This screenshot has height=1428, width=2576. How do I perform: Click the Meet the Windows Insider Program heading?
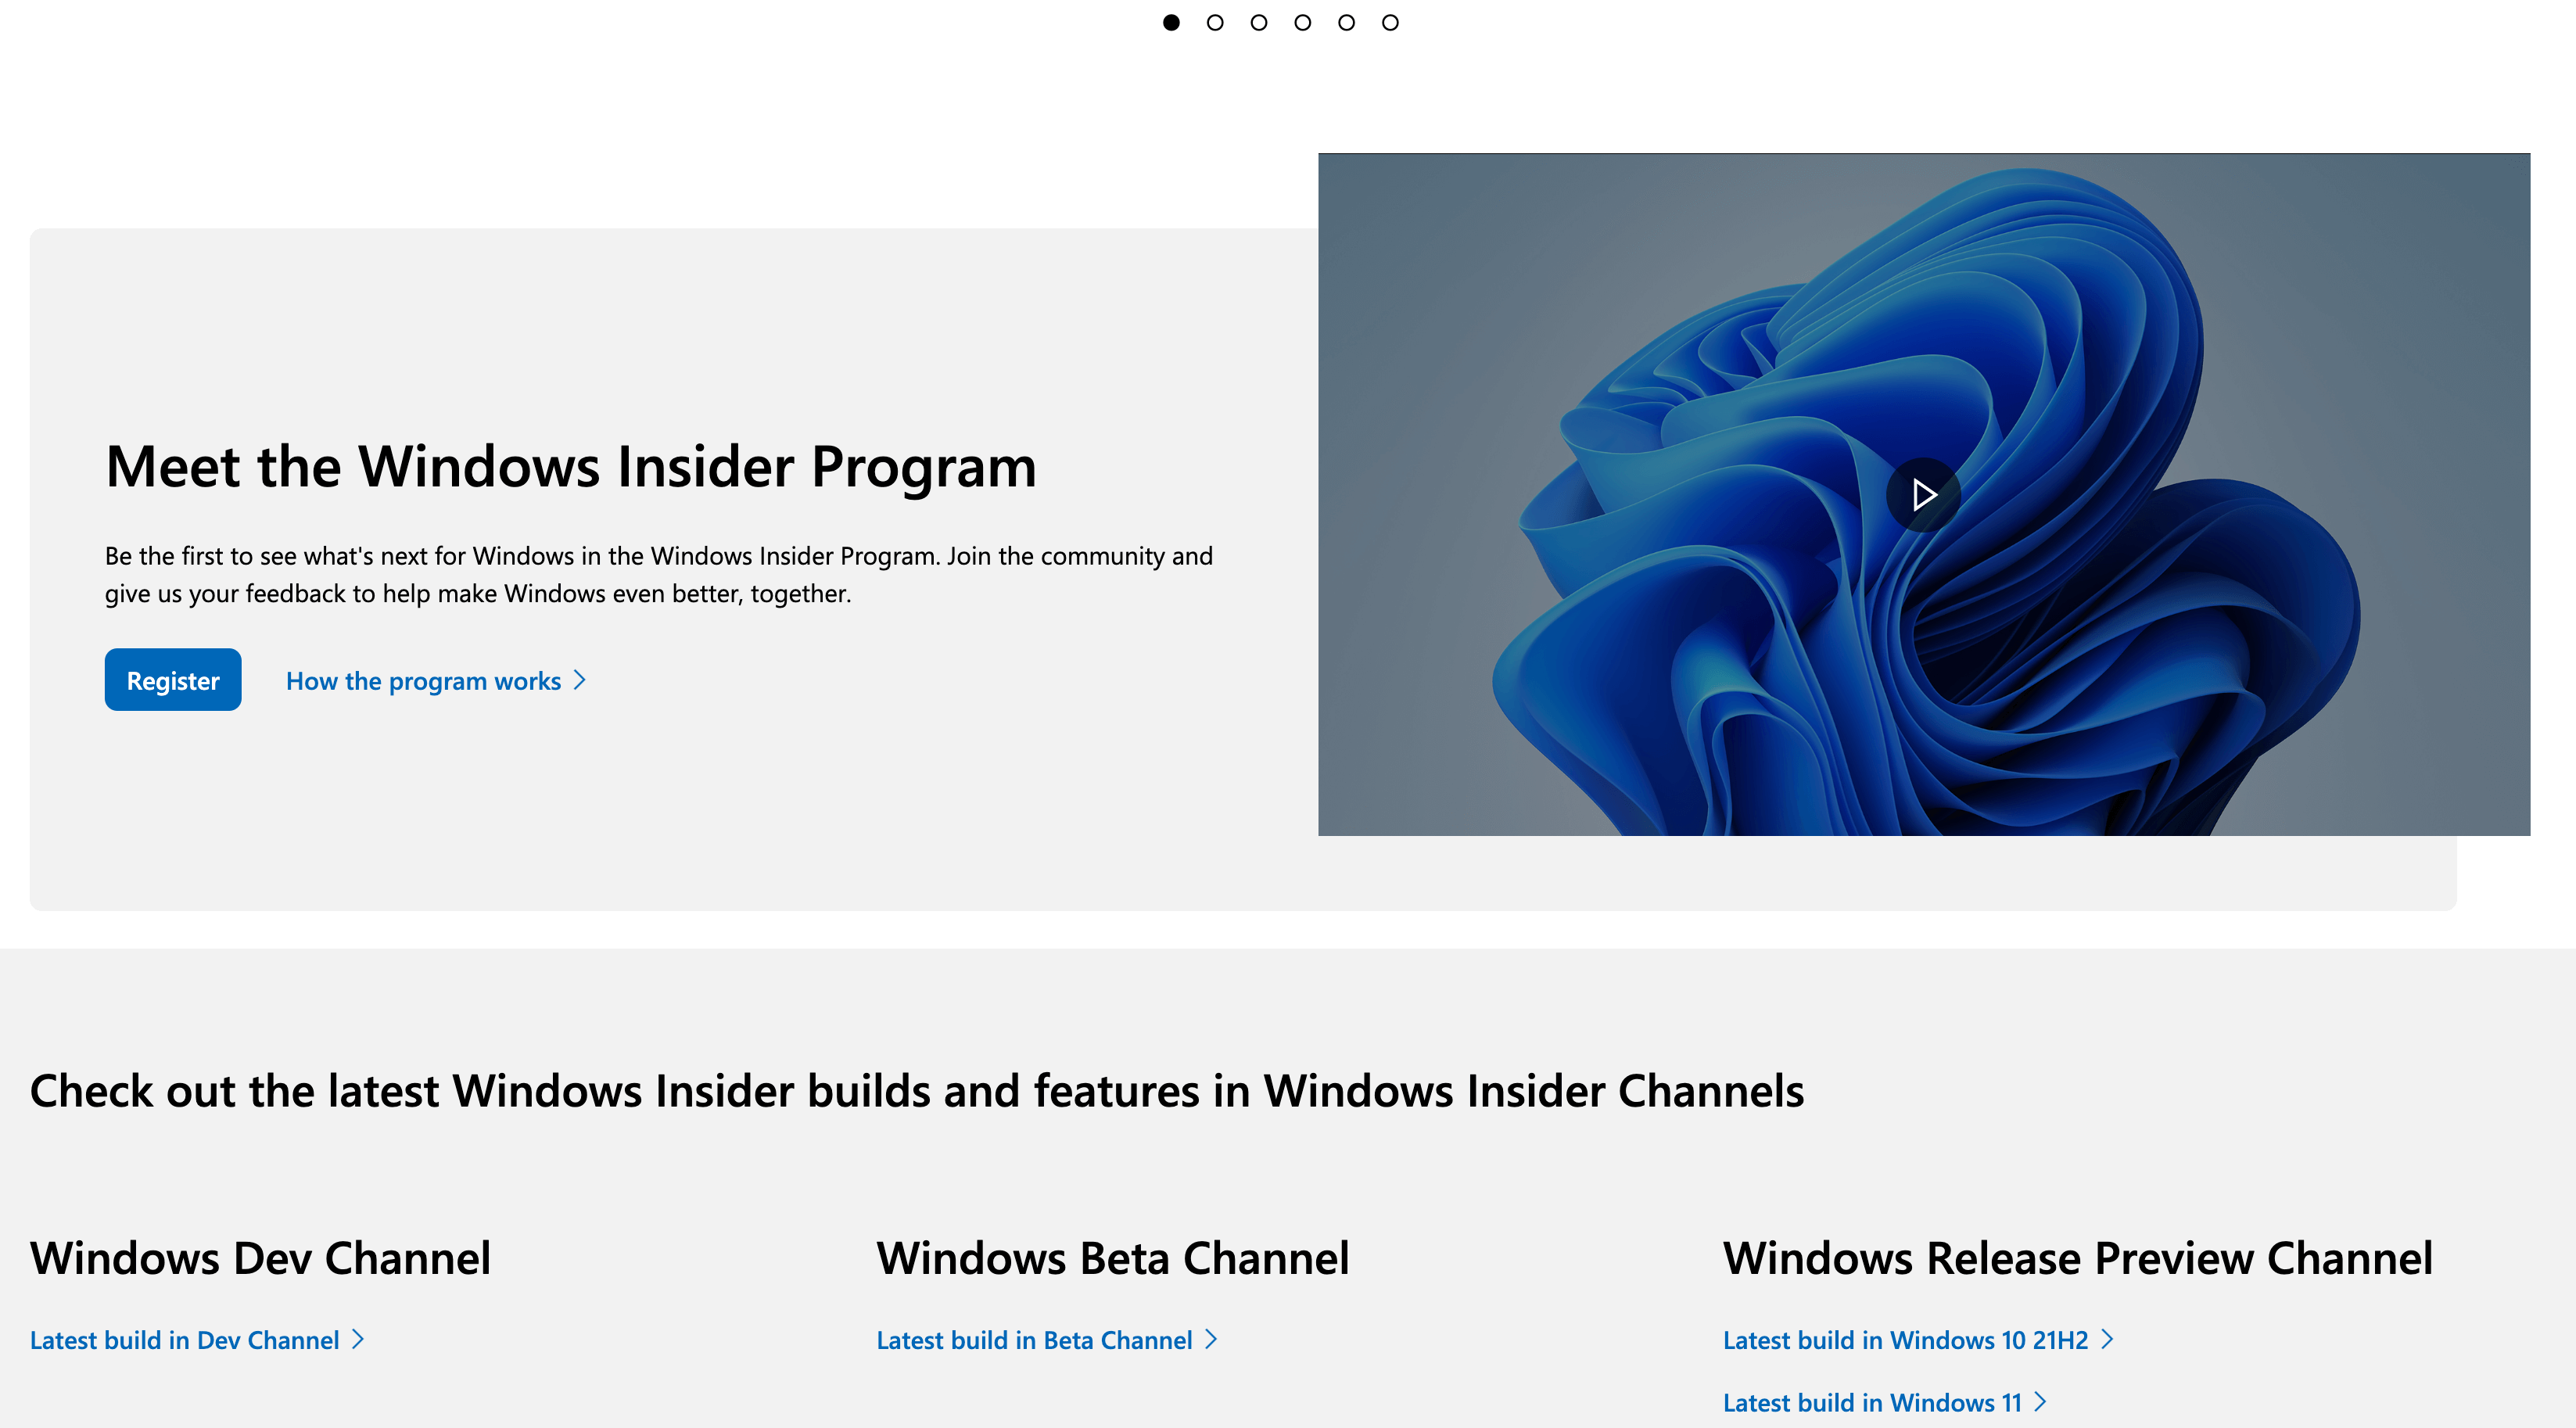[x=570, y=466]
